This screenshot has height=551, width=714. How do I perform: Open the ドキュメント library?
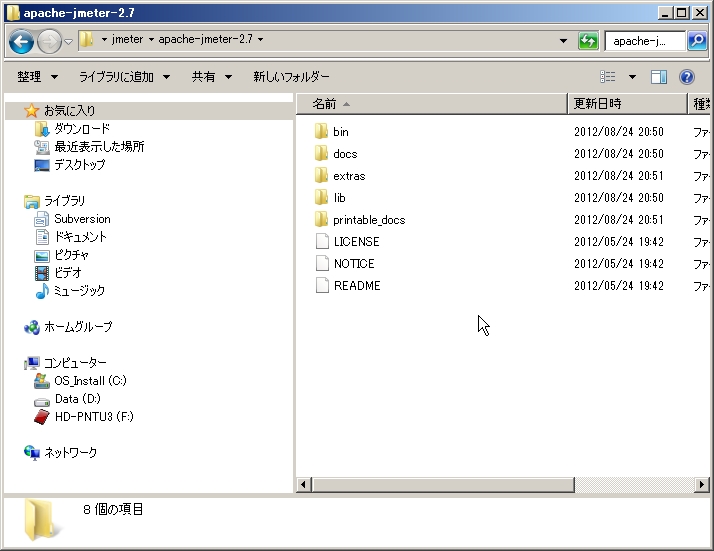(x=80, y=237)
